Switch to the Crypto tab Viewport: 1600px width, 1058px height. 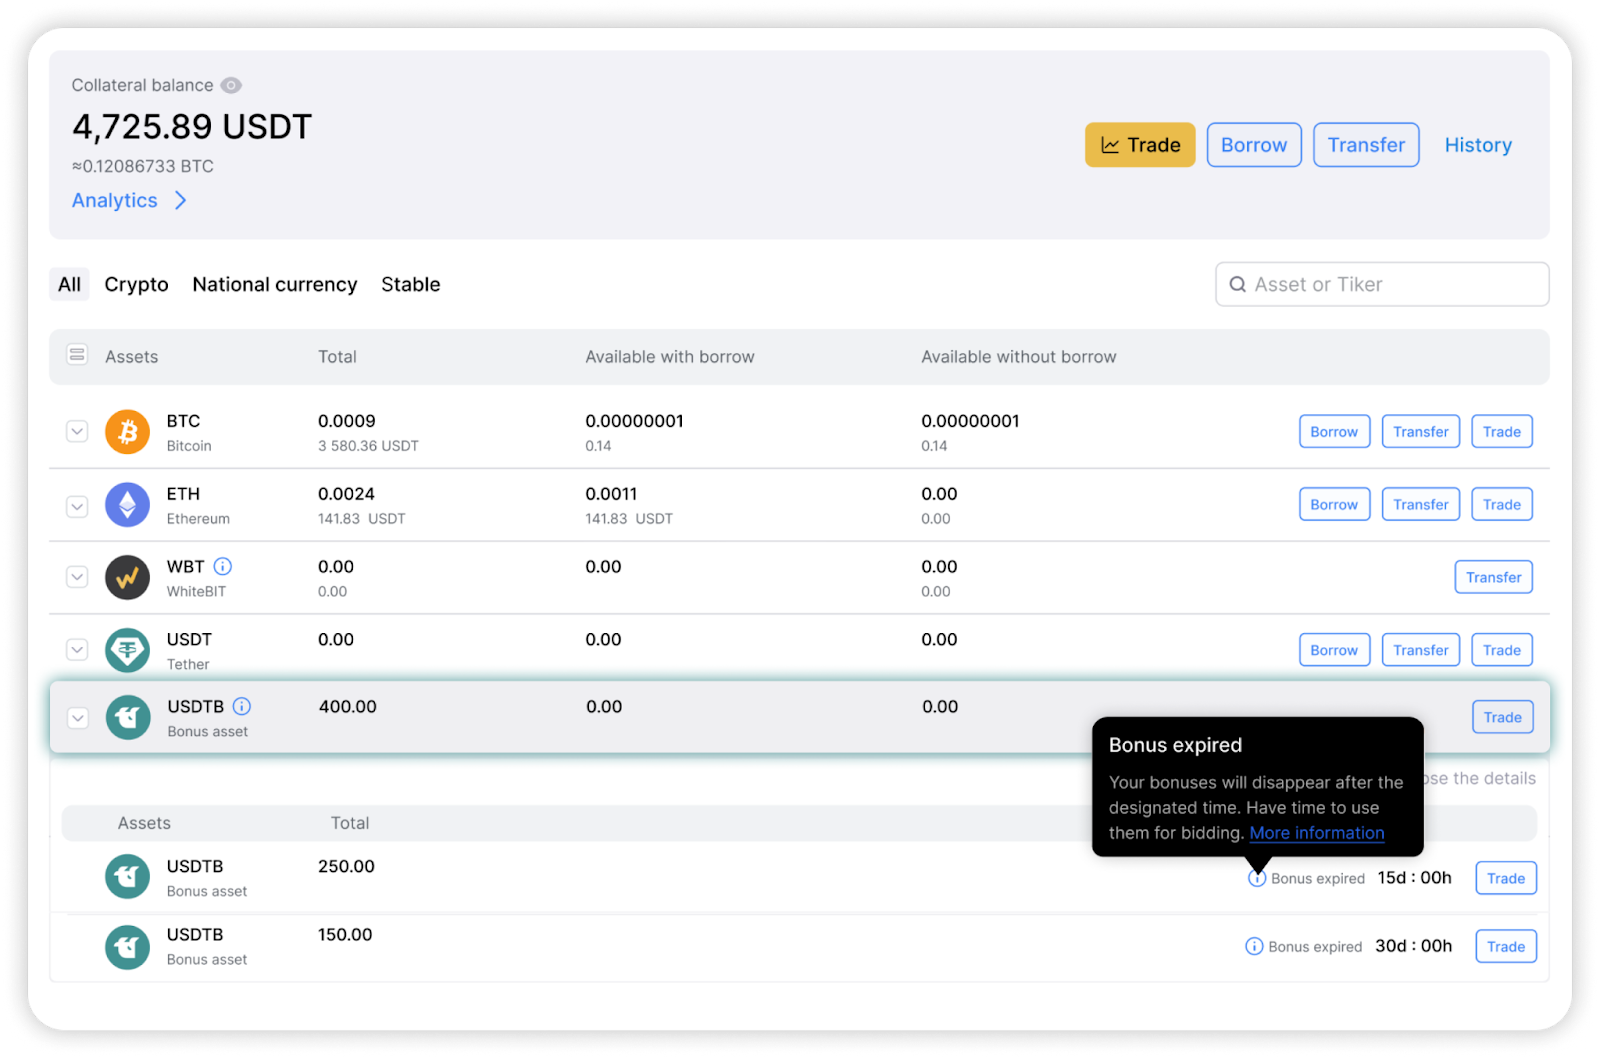click(136, 285)
